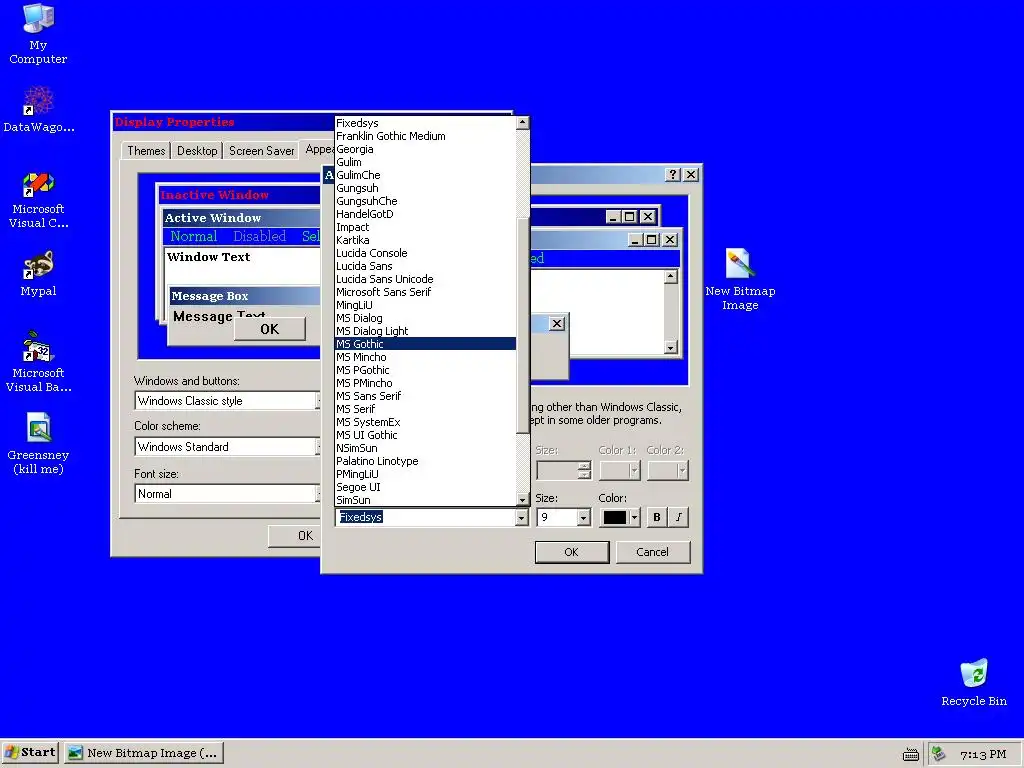The height and width of the screenshot is (768, 1024).
Task: Choose MS Mincho font
Action: coord(425,357)
